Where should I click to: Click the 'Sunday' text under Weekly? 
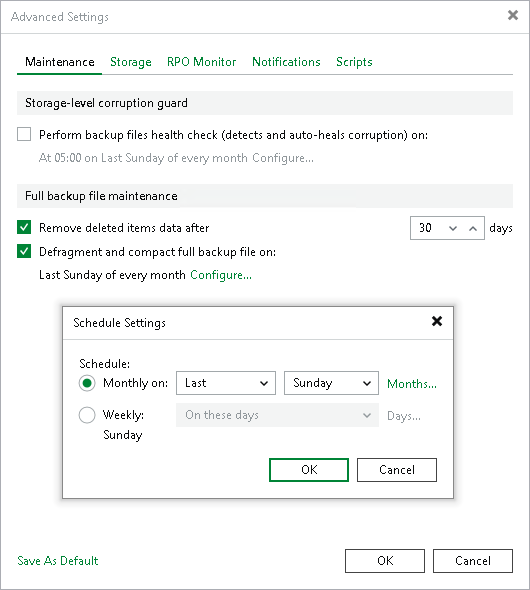tap(123, 435)
